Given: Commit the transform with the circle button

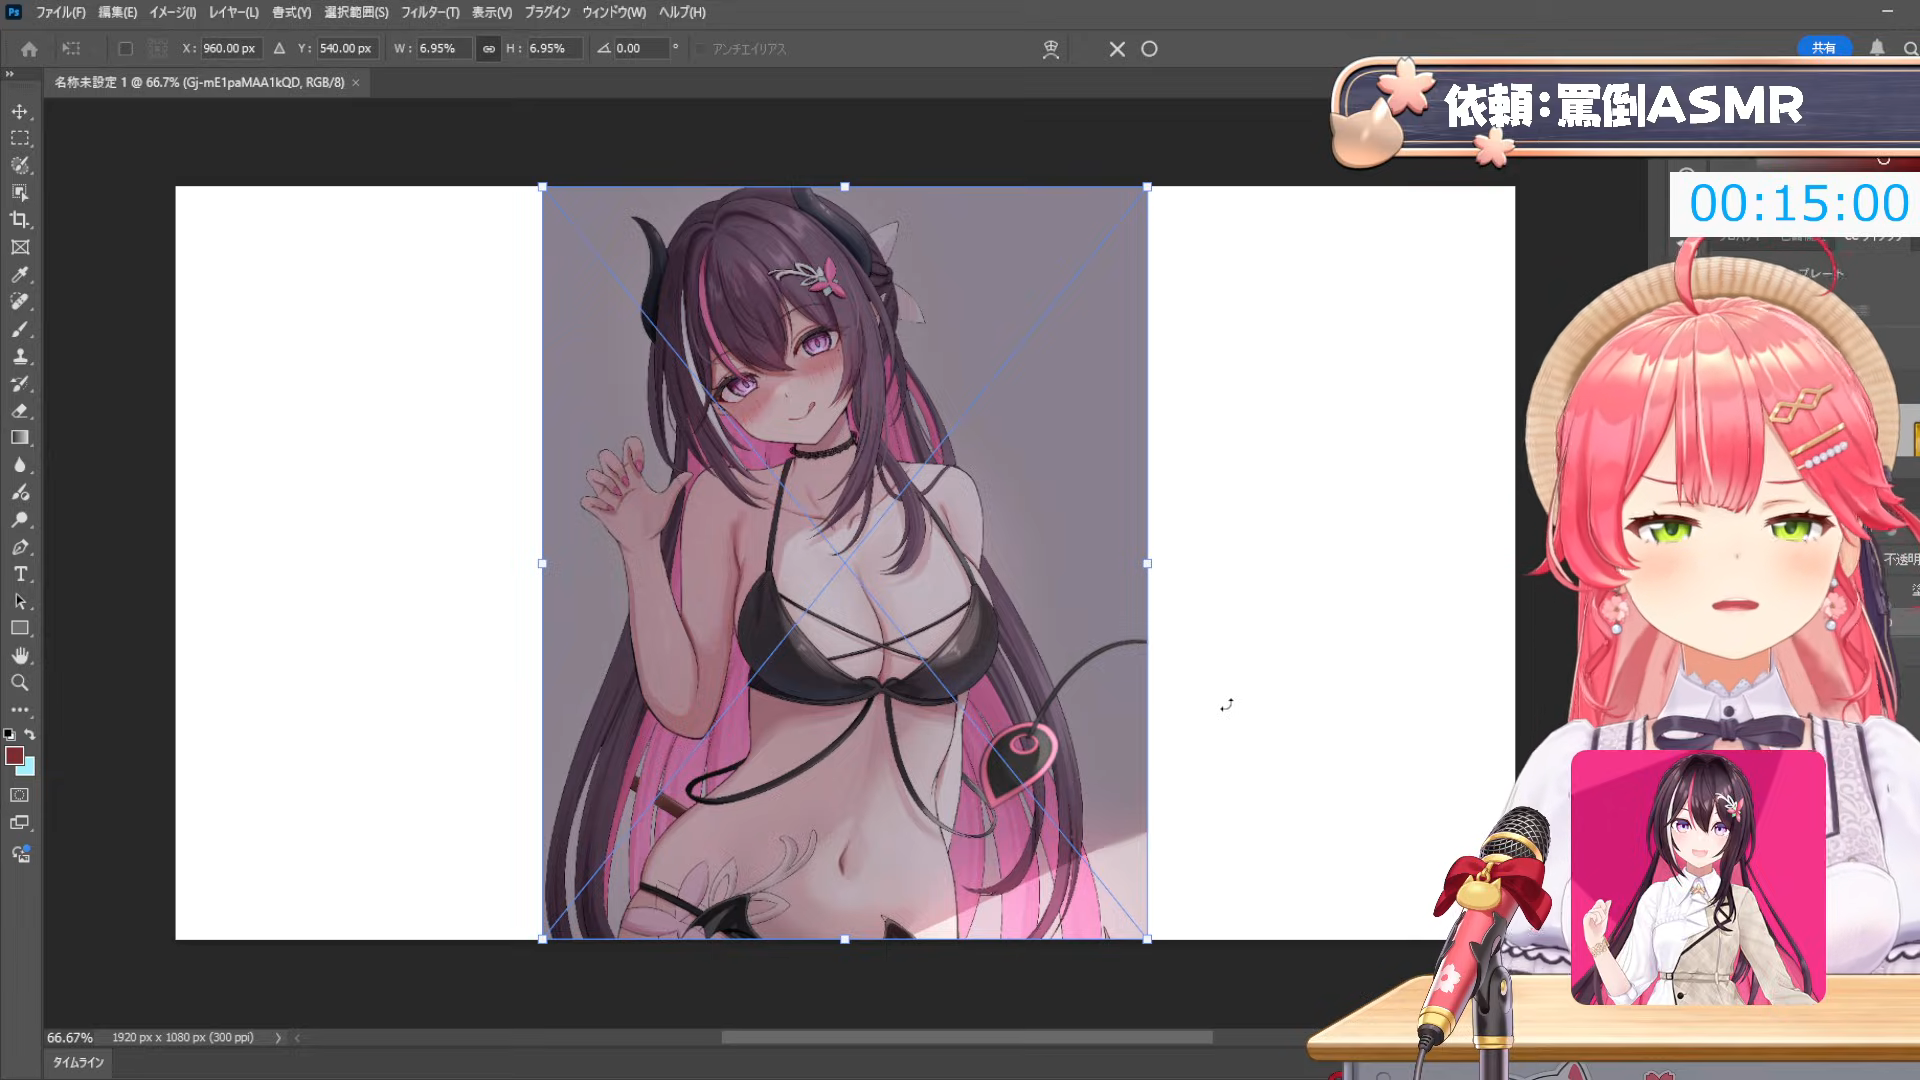Looking at the screenshot, I should point(1149,49).
